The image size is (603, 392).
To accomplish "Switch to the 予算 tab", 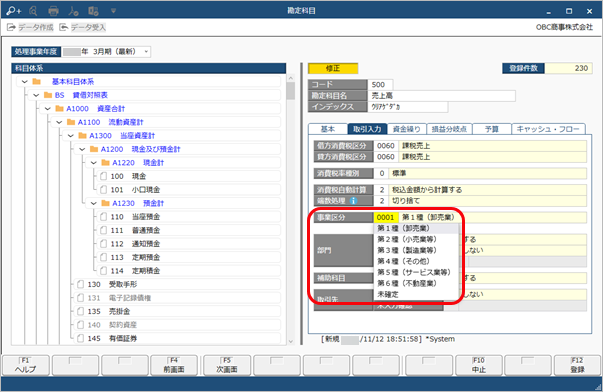I will tap(491, 129).
